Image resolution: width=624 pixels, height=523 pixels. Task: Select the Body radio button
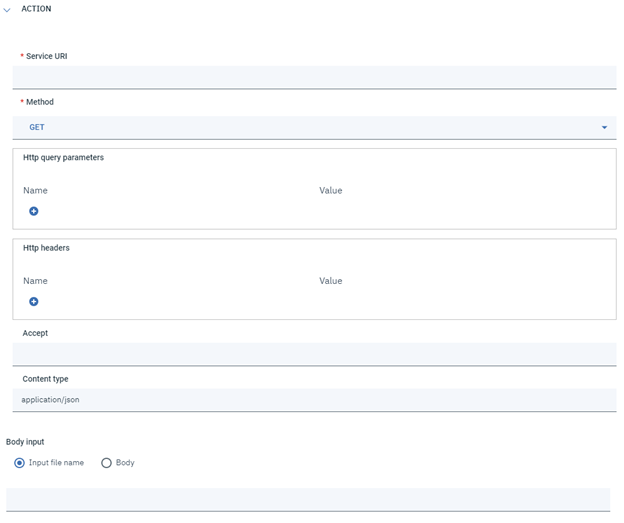tap(107, 463)
